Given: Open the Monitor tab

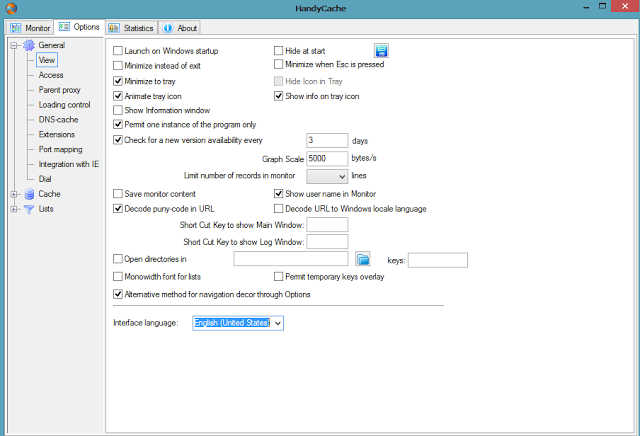Looking at the screenshot, I should [30, 28].
